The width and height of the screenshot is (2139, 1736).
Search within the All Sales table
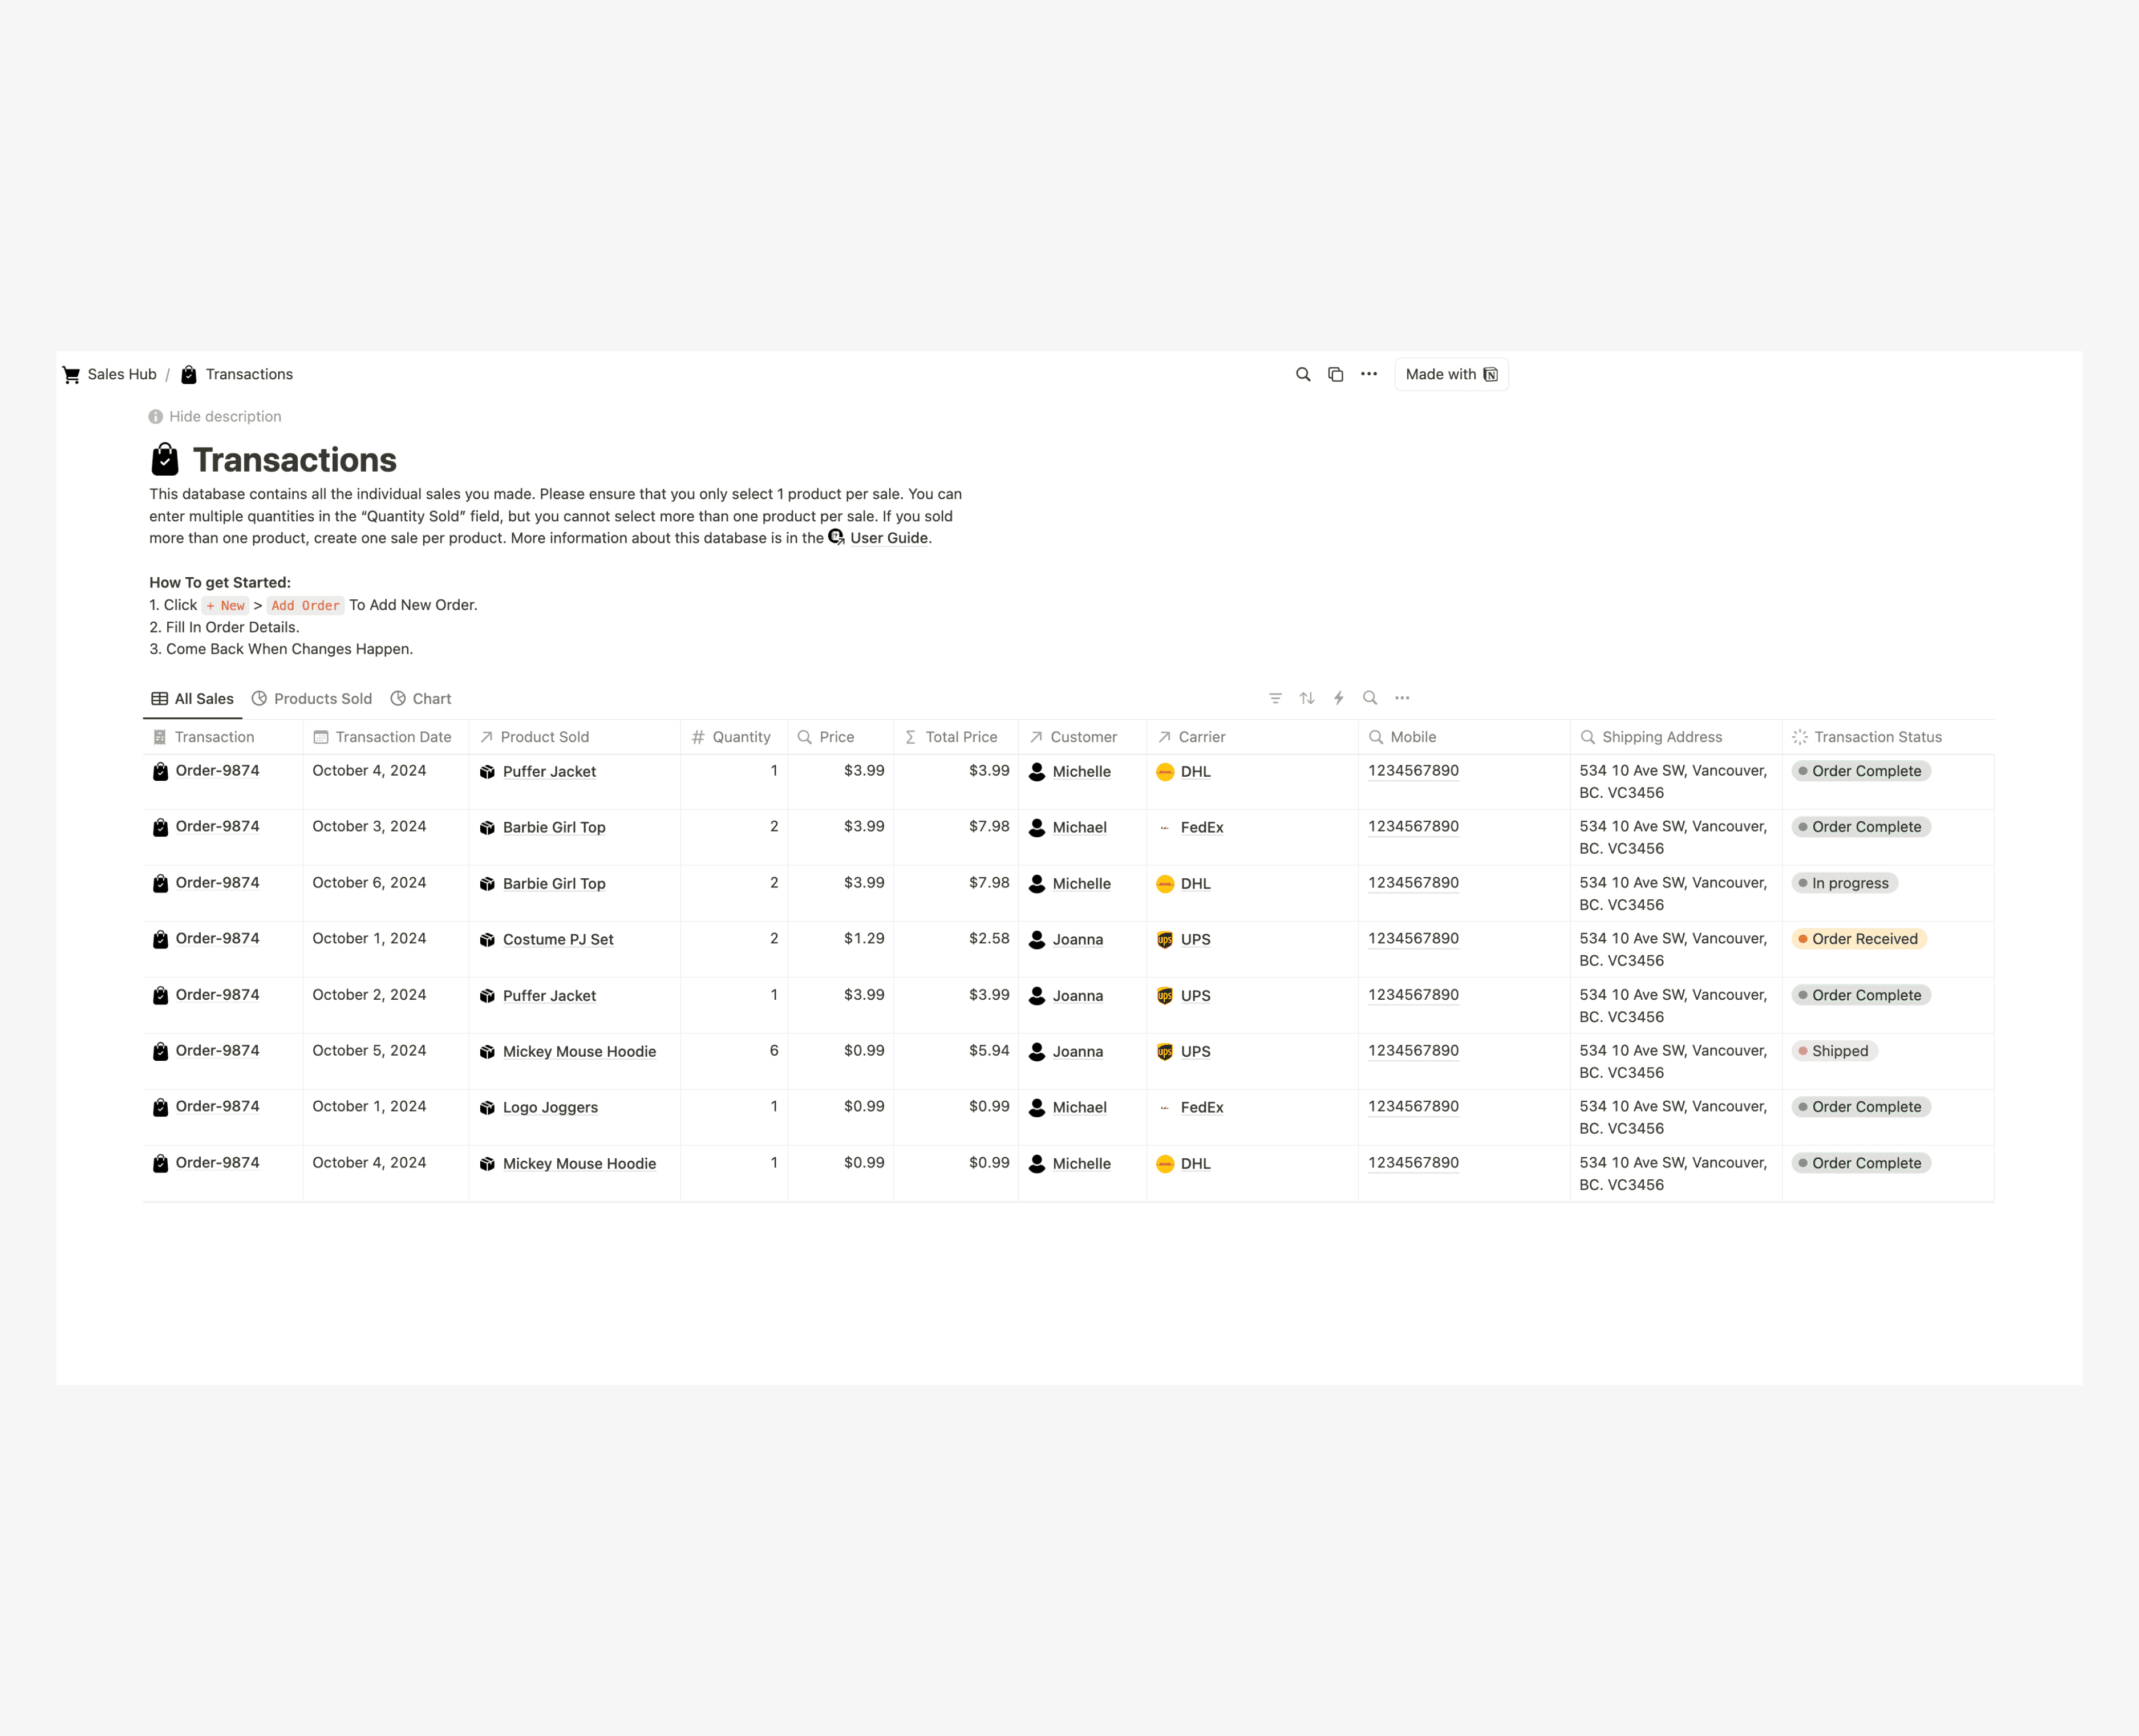pyautogui.click(x=1370, y=698)
